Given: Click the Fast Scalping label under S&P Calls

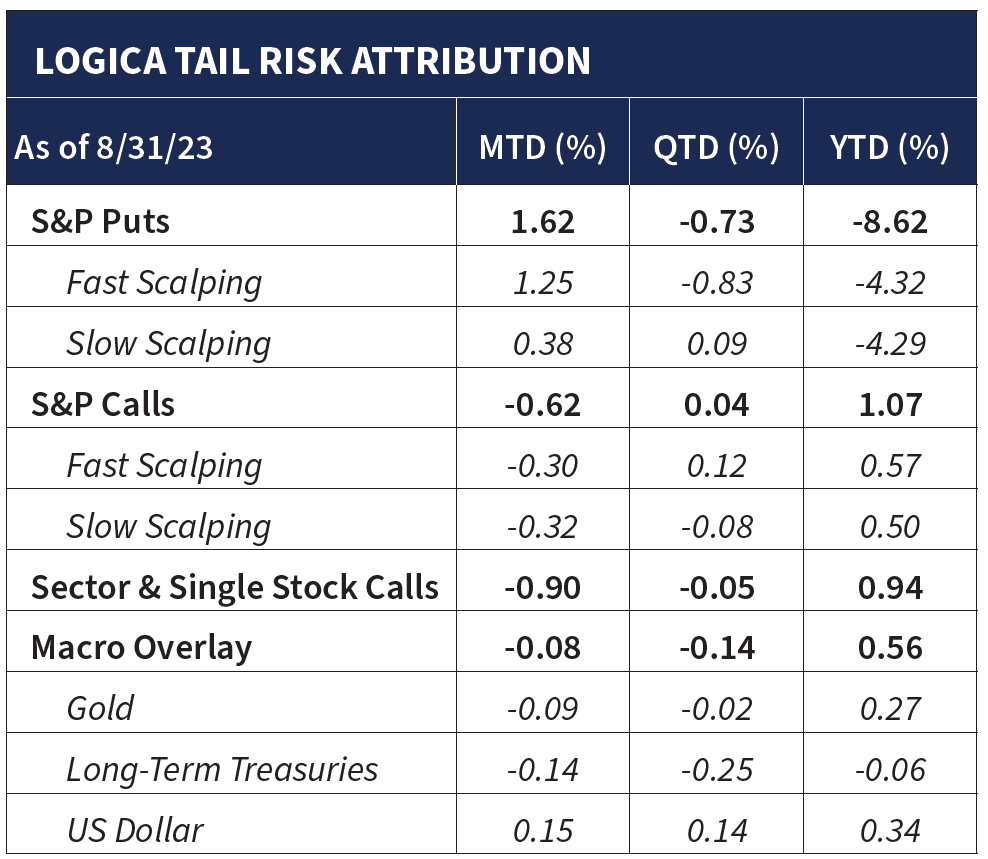Looking at the screenshot, I should click(164, 466).
